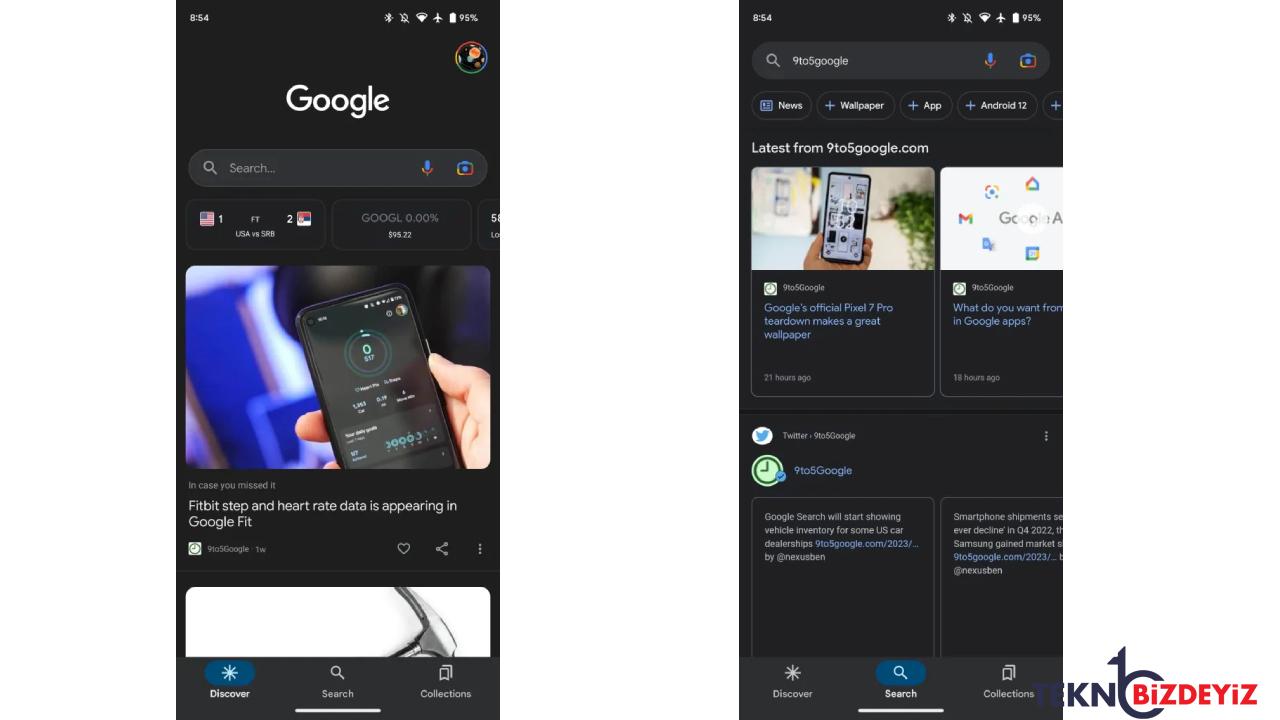Open Google Lens in the 9to5google search bar
The image size is (1280, 720).
1027,60
